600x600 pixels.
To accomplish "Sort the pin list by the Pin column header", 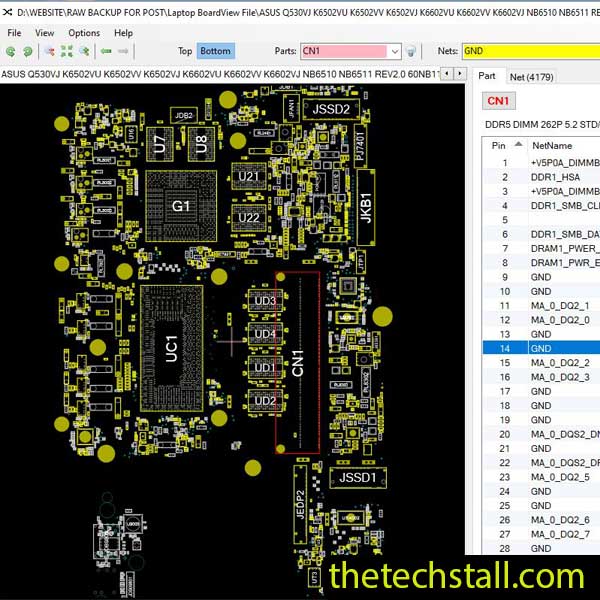I will pyautogui.click(x=506, y=145).
